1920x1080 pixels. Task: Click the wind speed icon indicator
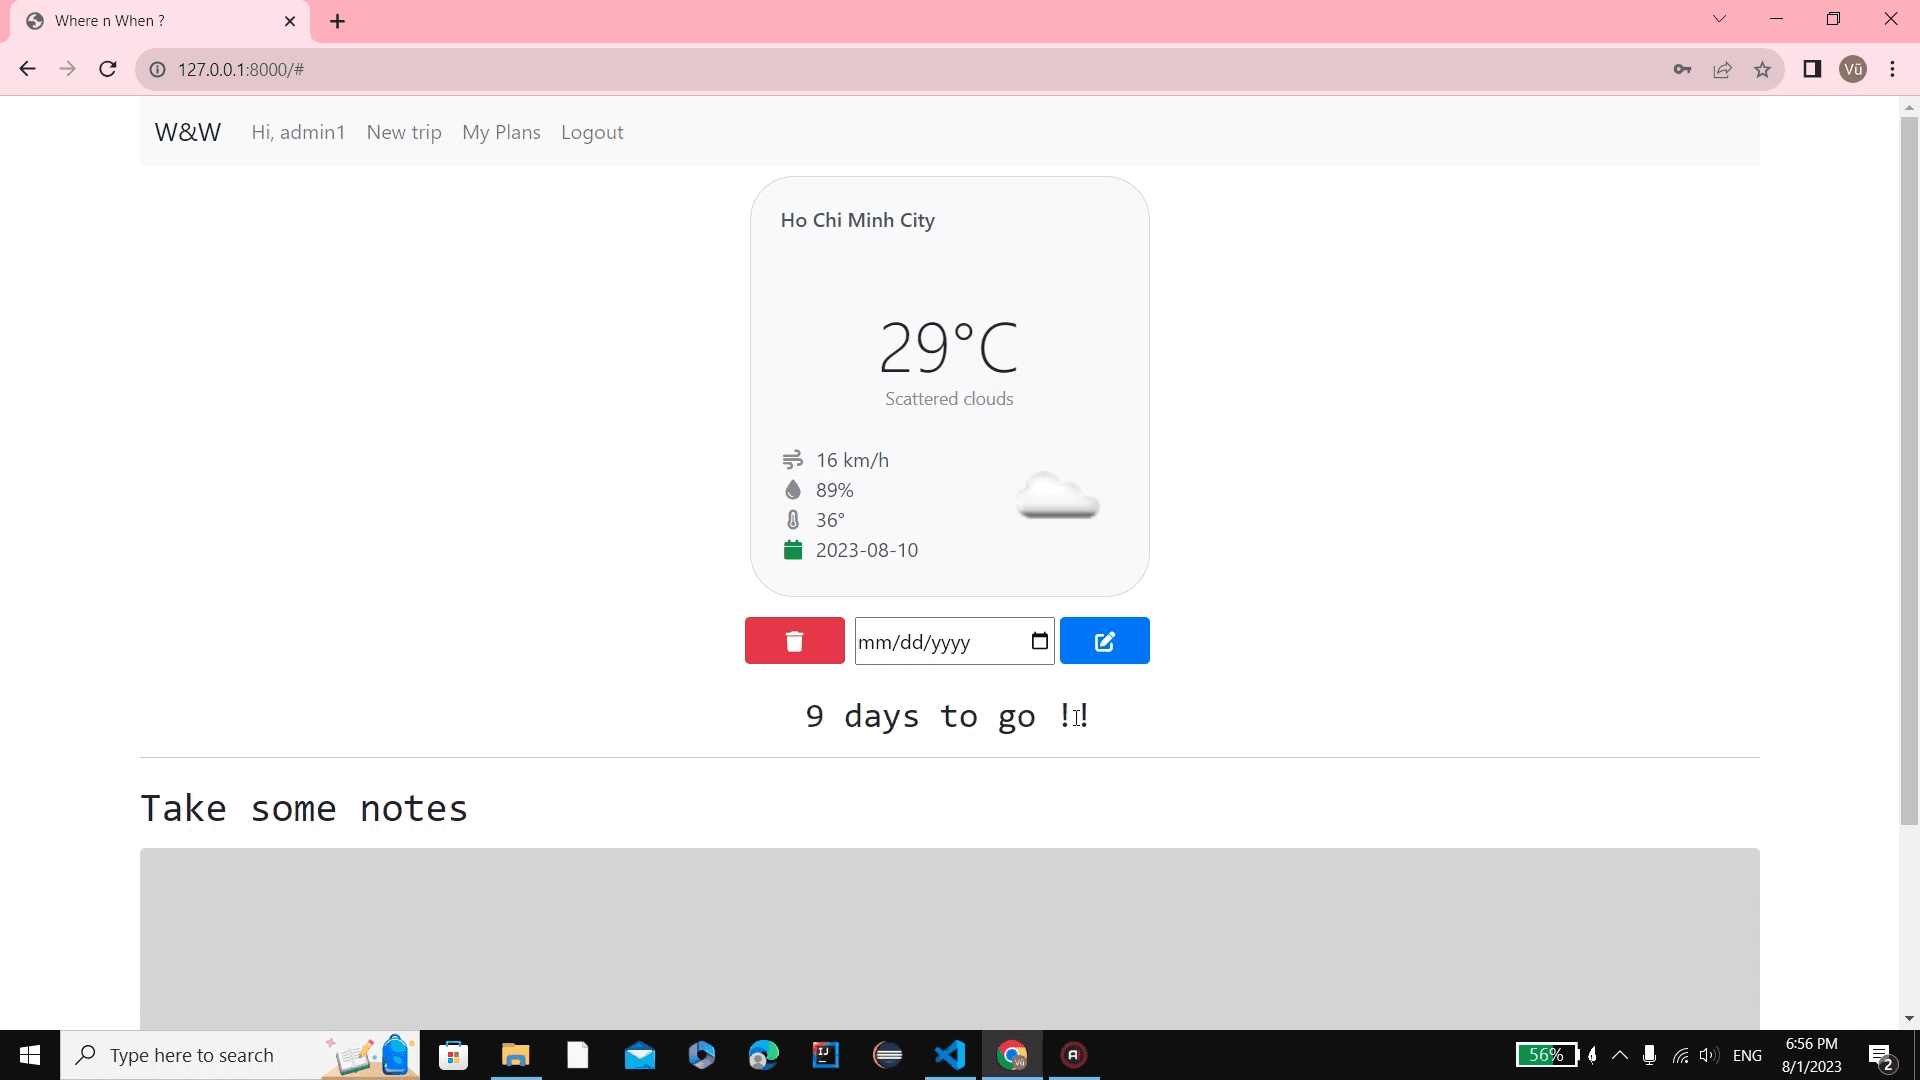pyautogui.click(x=793, y=460)
